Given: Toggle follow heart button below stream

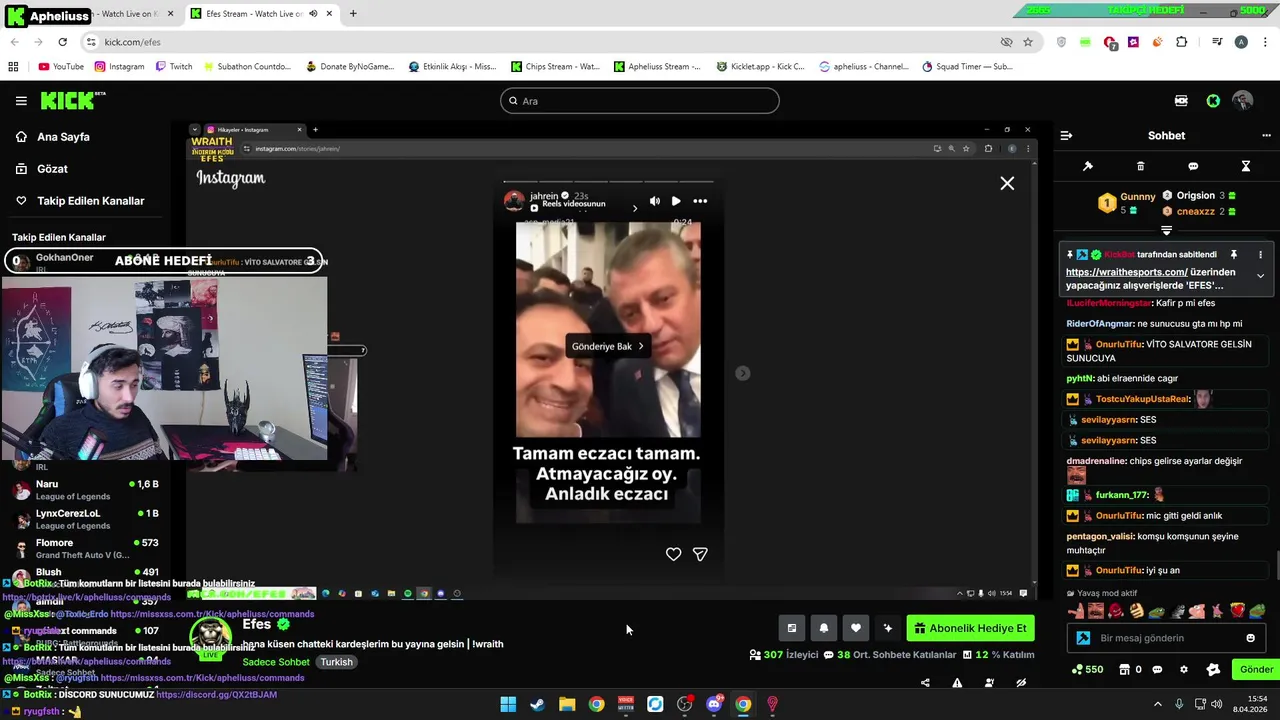Looking at the screenshot, I should point(855,628).
